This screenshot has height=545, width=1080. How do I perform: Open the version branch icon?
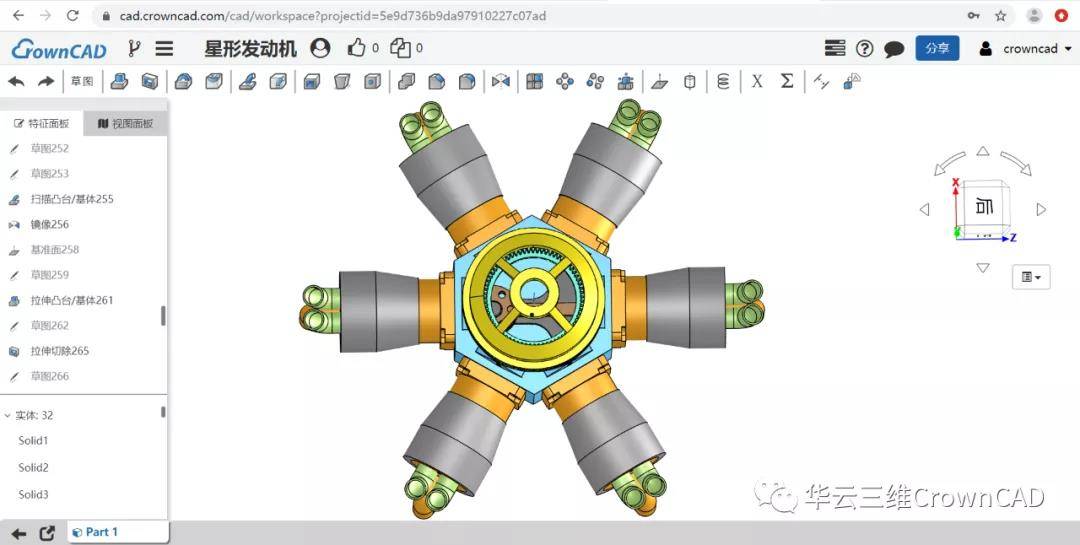click(x=134, y=48)
